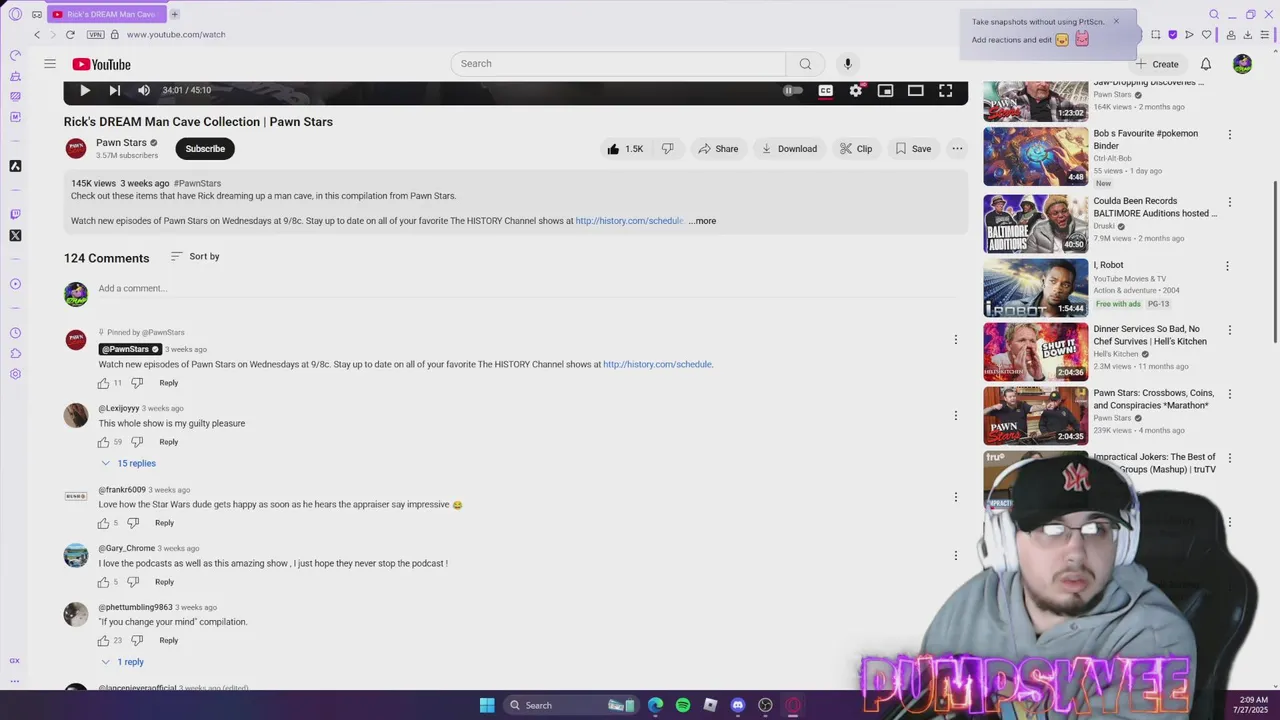
Task: Like the Gary_Chrome comment
Action: pyautogui.click(x=103, y=582)
